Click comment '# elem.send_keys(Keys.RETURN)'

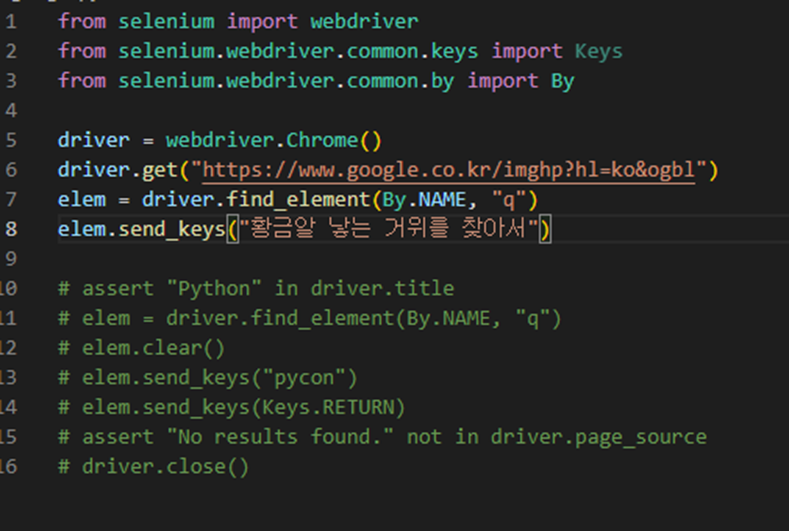231,408
